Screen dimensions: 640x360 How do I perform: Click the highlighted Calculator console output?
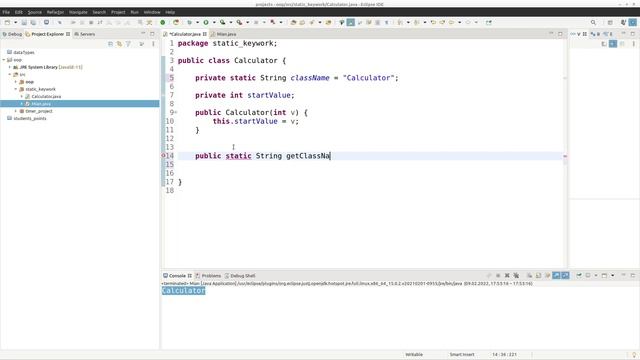coord(183,291)
